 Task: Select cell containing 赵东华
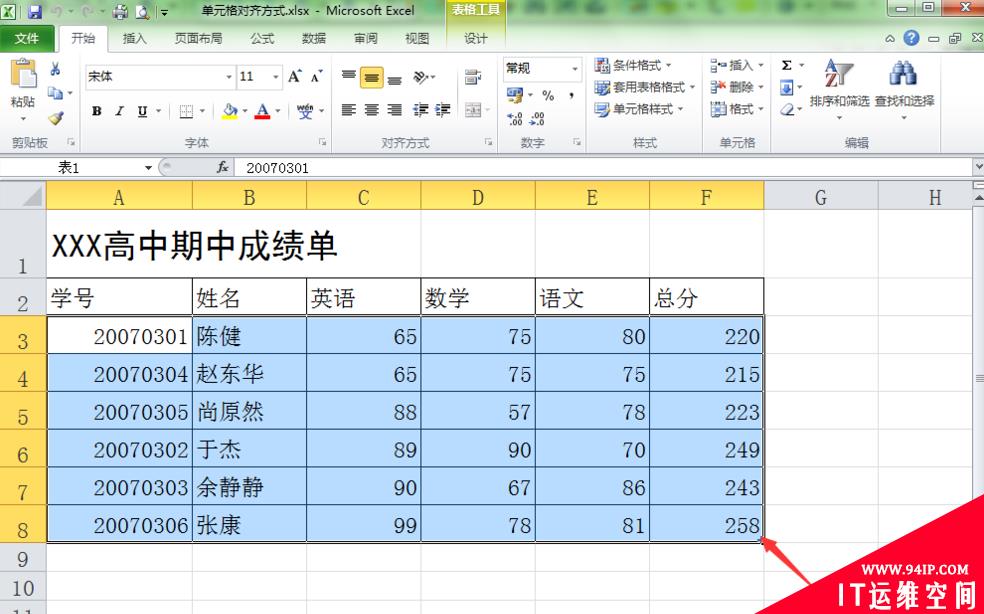point(249,374)
